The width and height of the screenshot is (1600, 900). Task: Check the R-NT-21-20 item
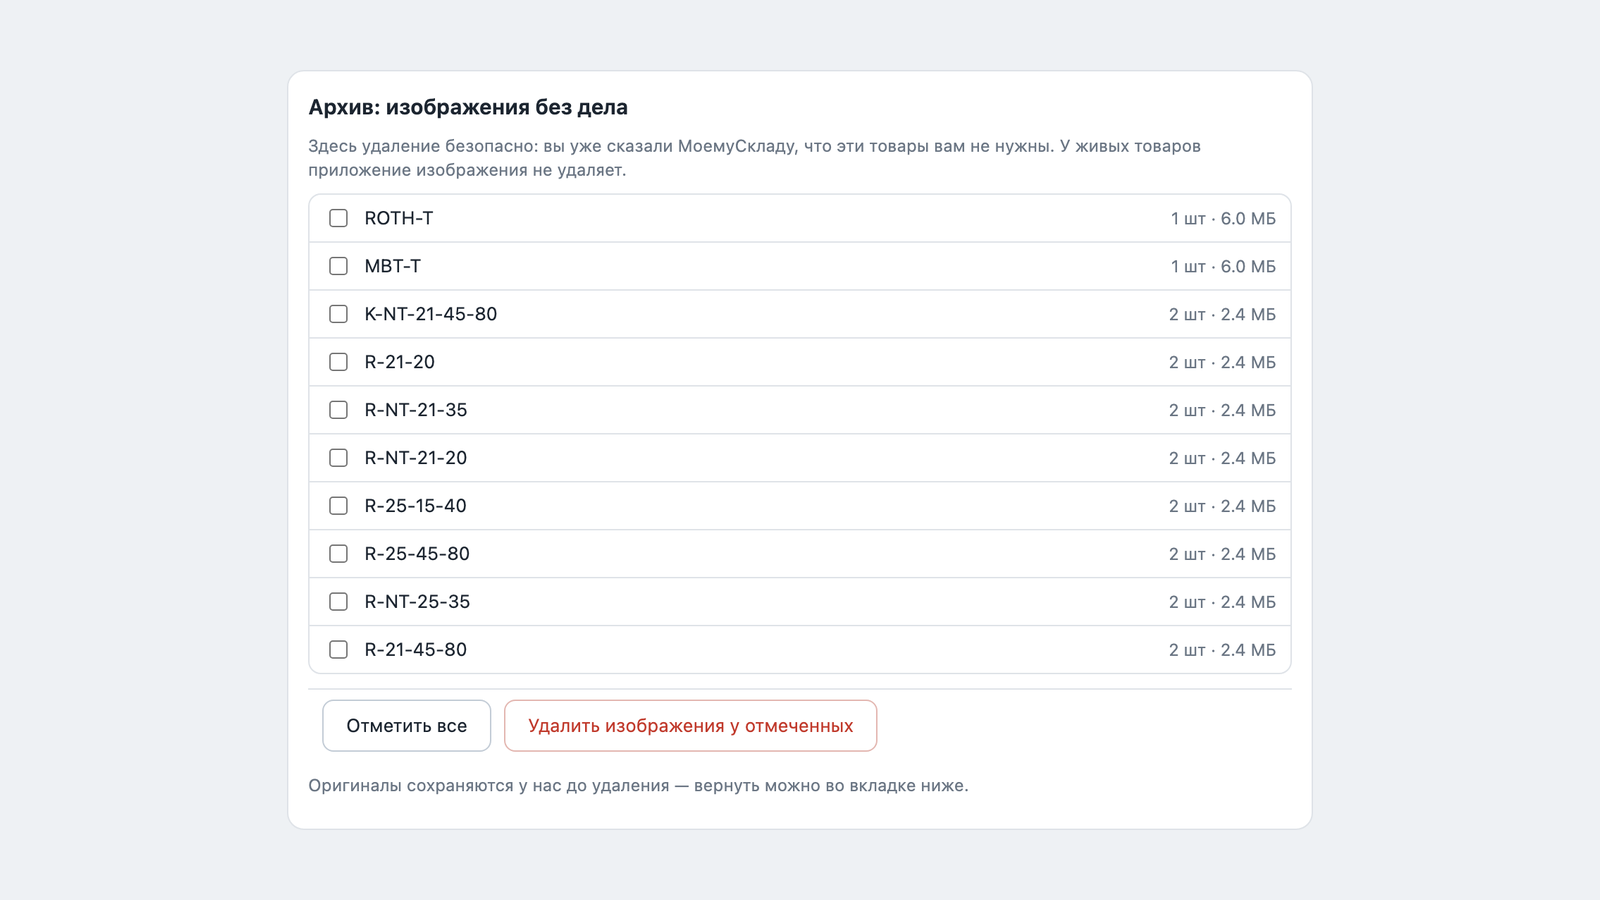point(338,458)
